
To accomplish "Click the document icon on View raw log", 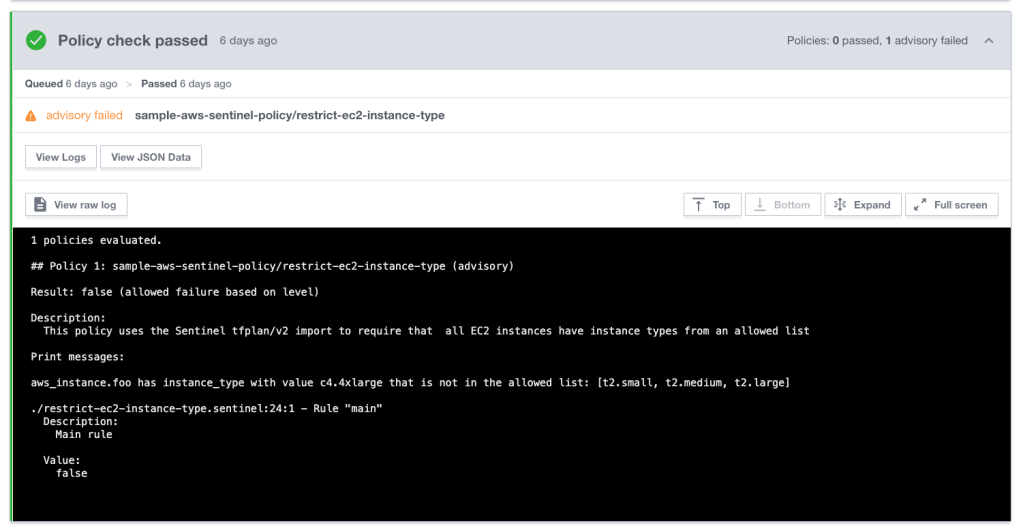I will [x=40, y=205].
